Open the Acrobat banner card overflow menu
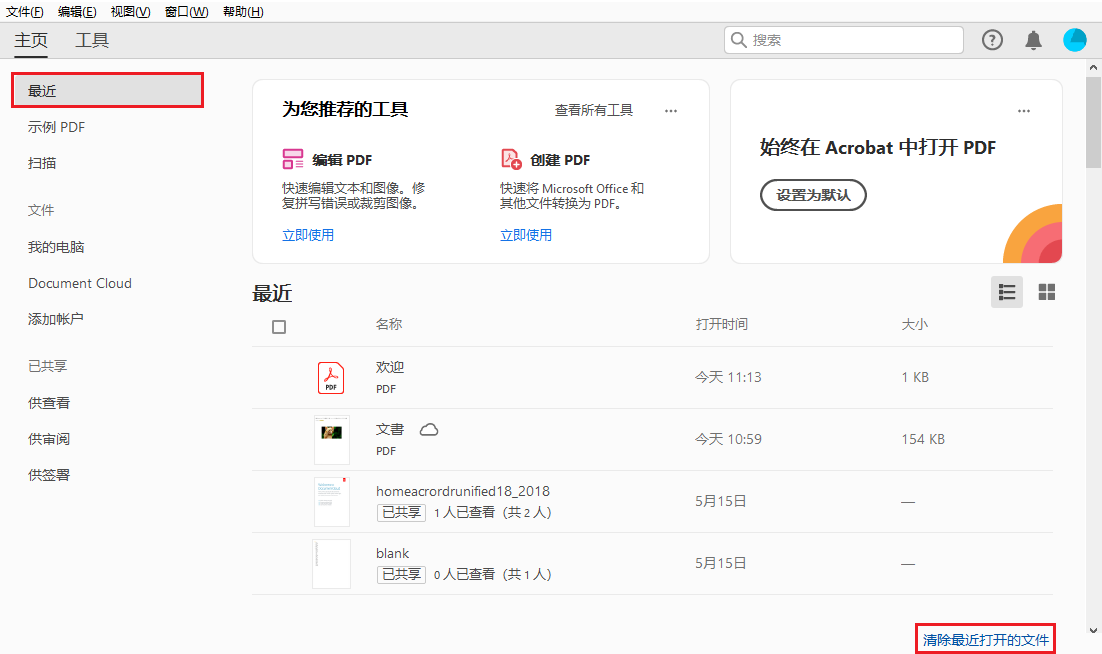The image size is (1102, 654). coord(1023,110)
